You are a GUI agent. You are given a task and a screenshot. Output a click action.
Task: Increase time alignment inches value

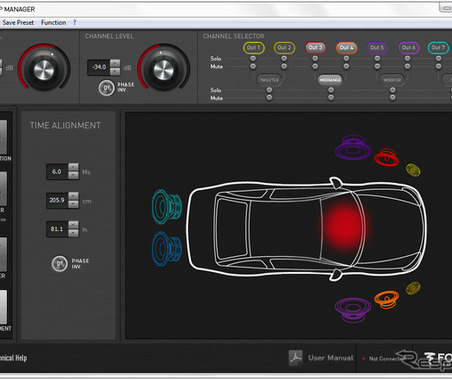click(x=74, y=225)
